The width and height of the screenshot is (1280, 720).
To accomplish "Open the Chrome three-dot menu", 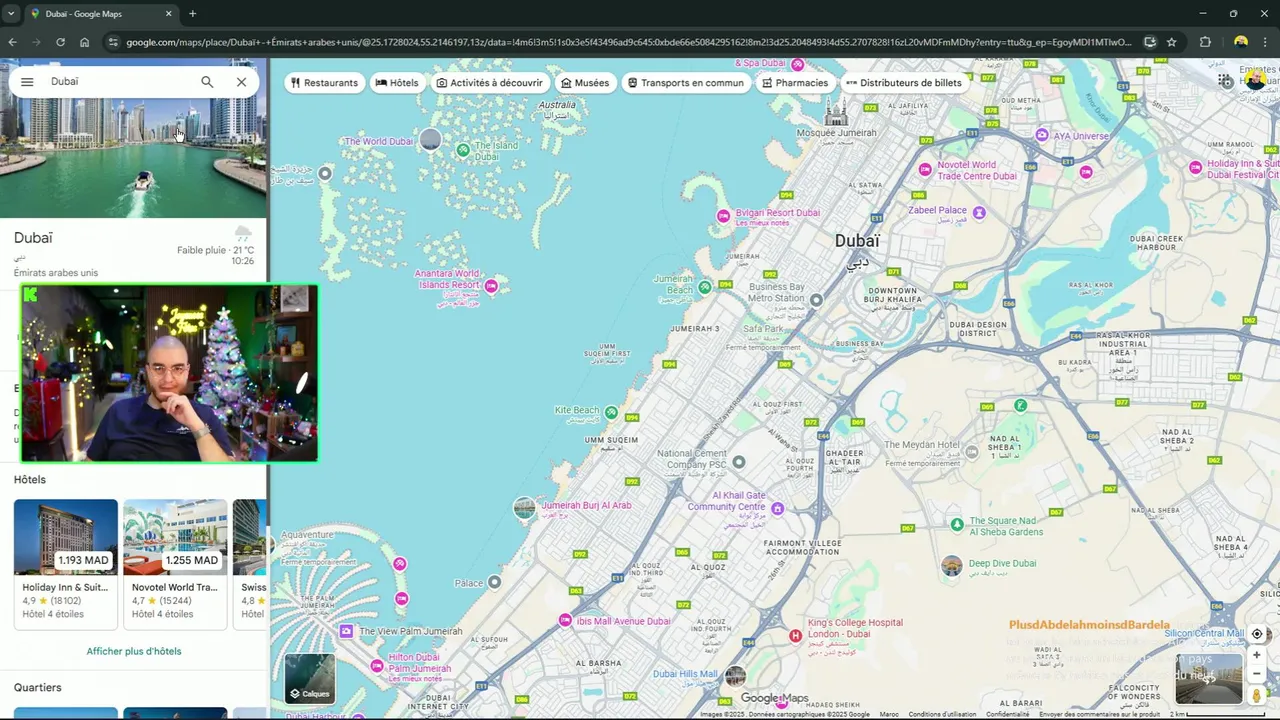I will pos(1266,42).
